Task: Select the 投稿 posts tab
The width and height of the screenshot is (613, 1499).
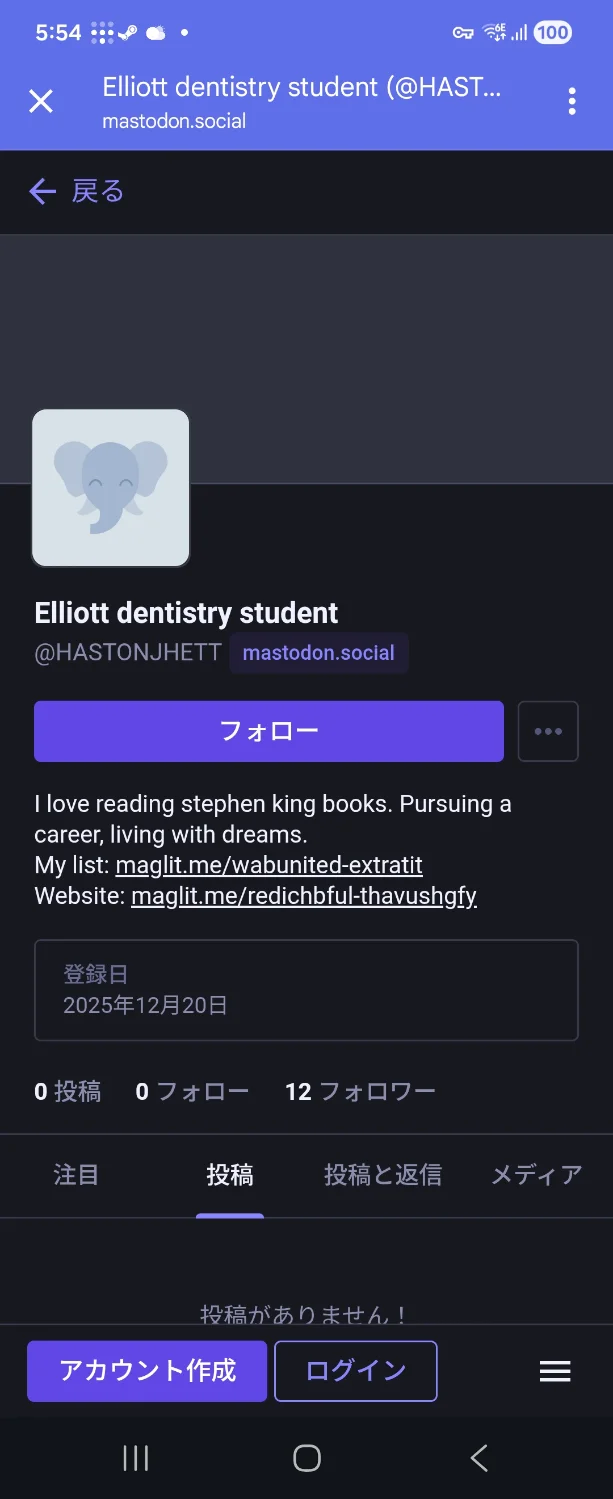Action: (x=230, y=1175)
